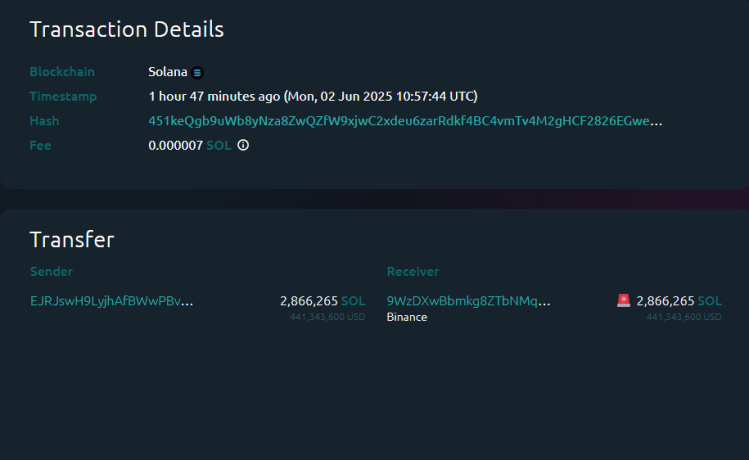The height and width of the screenshot is (460, 749).
Task: Click the timestamp value showing 02 Jun 2025
Action: [313, 96]
